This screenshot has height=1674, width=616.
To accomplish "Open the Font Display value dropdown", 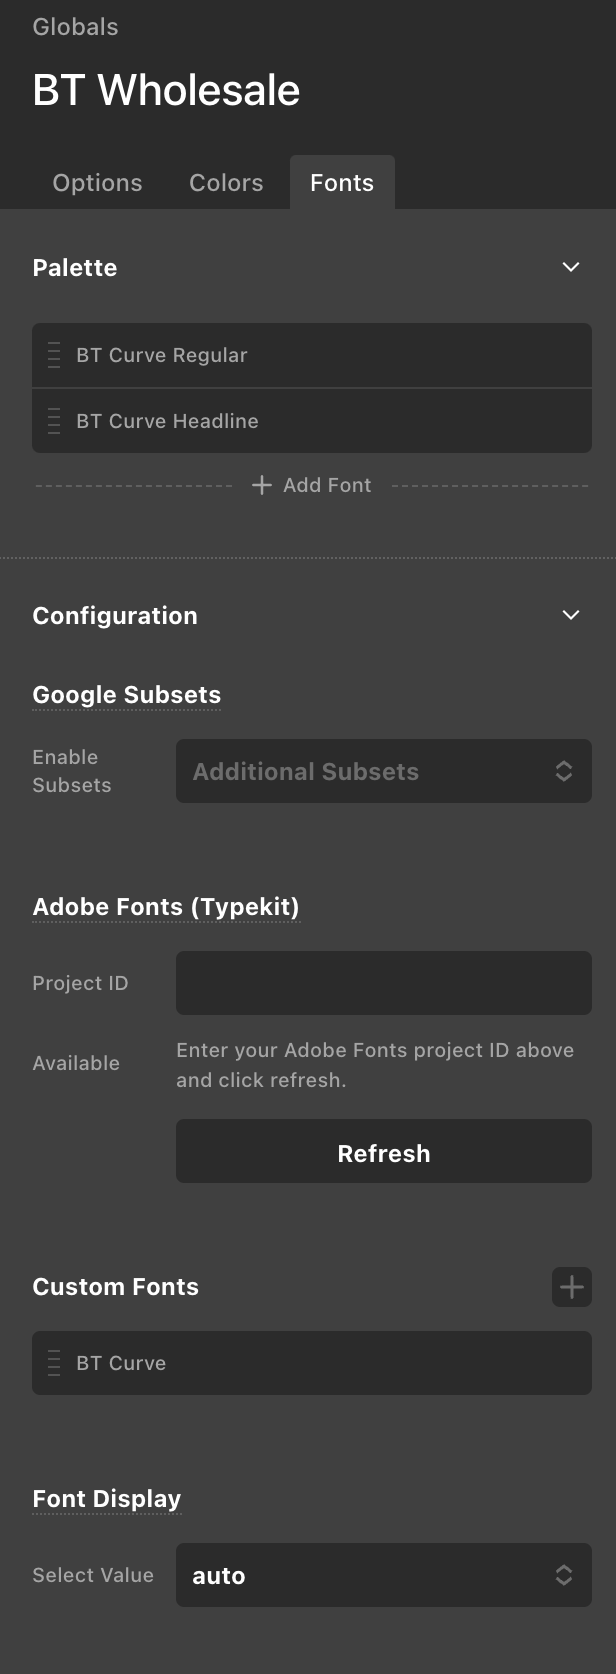I will click(x=384, y=1575).
